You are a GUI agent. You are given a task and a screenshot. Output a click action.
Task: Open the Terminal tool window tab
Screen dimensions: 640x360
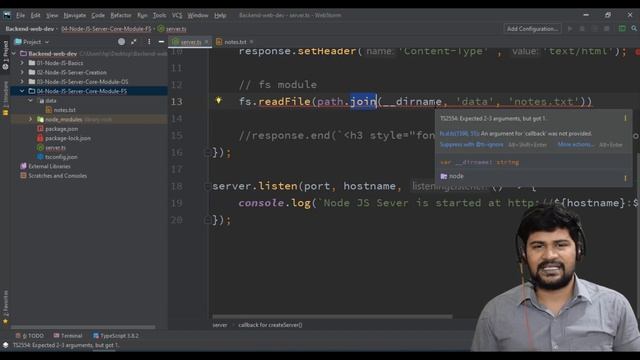[x=68, y=336]
